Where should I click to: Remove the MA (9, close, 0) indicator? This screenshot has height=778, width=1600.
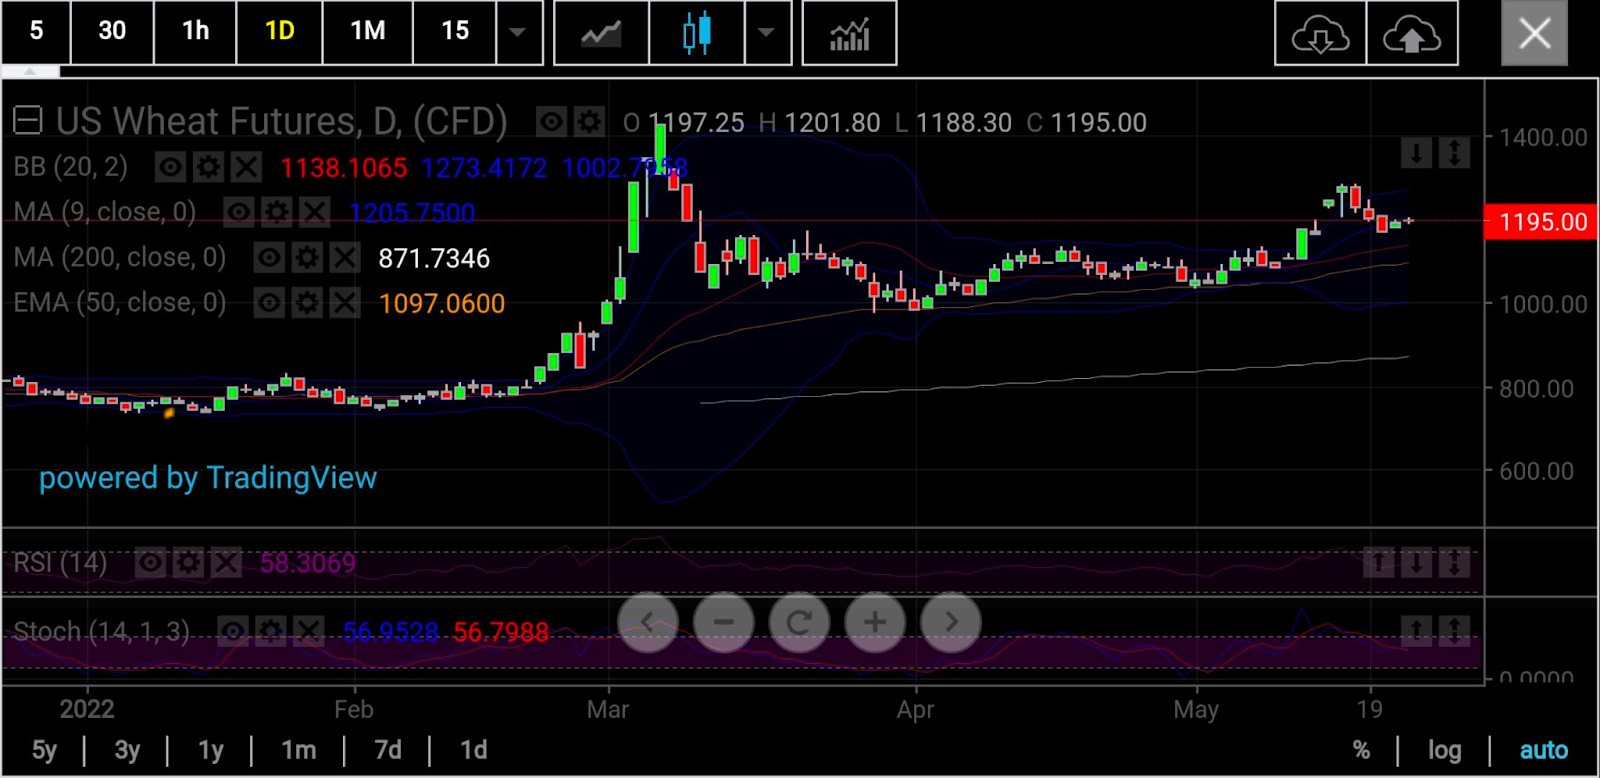[x=314, y=212]
